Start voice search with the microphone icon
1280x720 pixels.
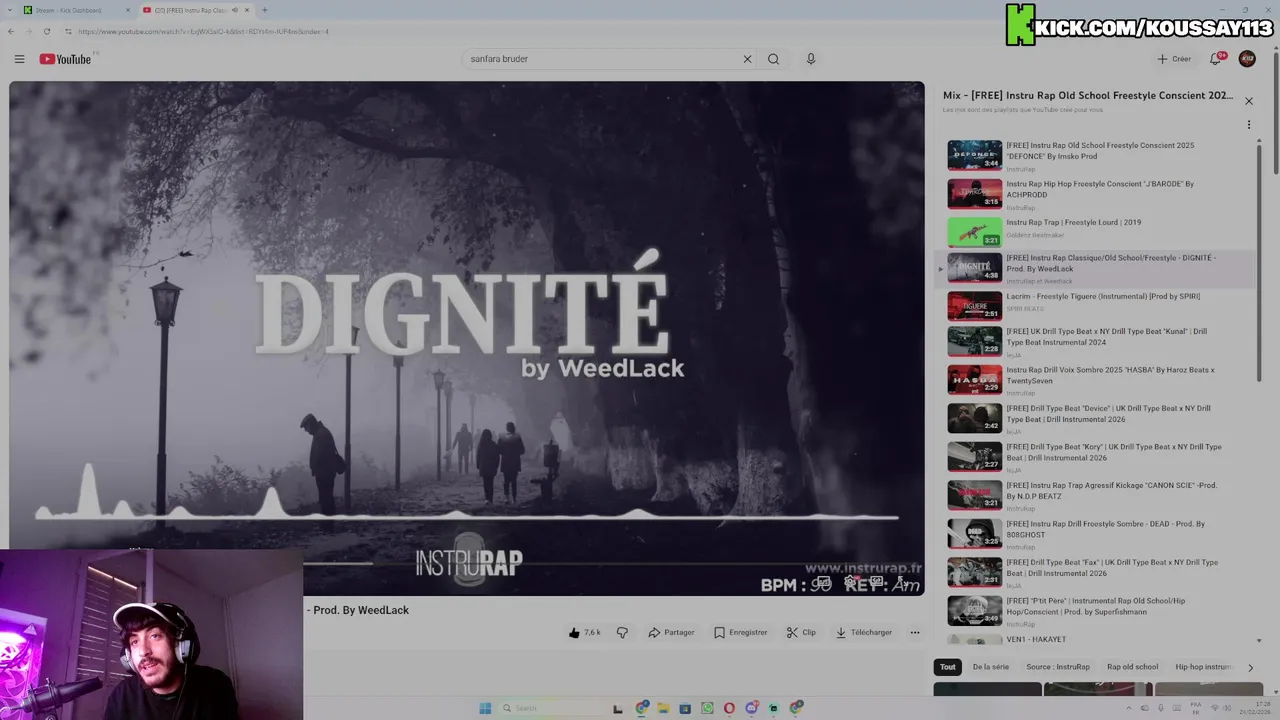811,59
